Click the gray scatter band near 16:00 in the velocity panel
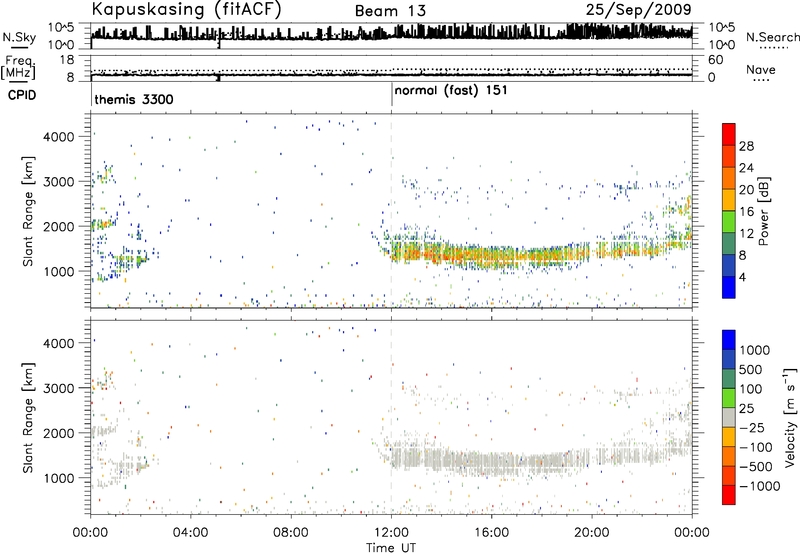Screen dimensions: 800x554 pos(491,462)
